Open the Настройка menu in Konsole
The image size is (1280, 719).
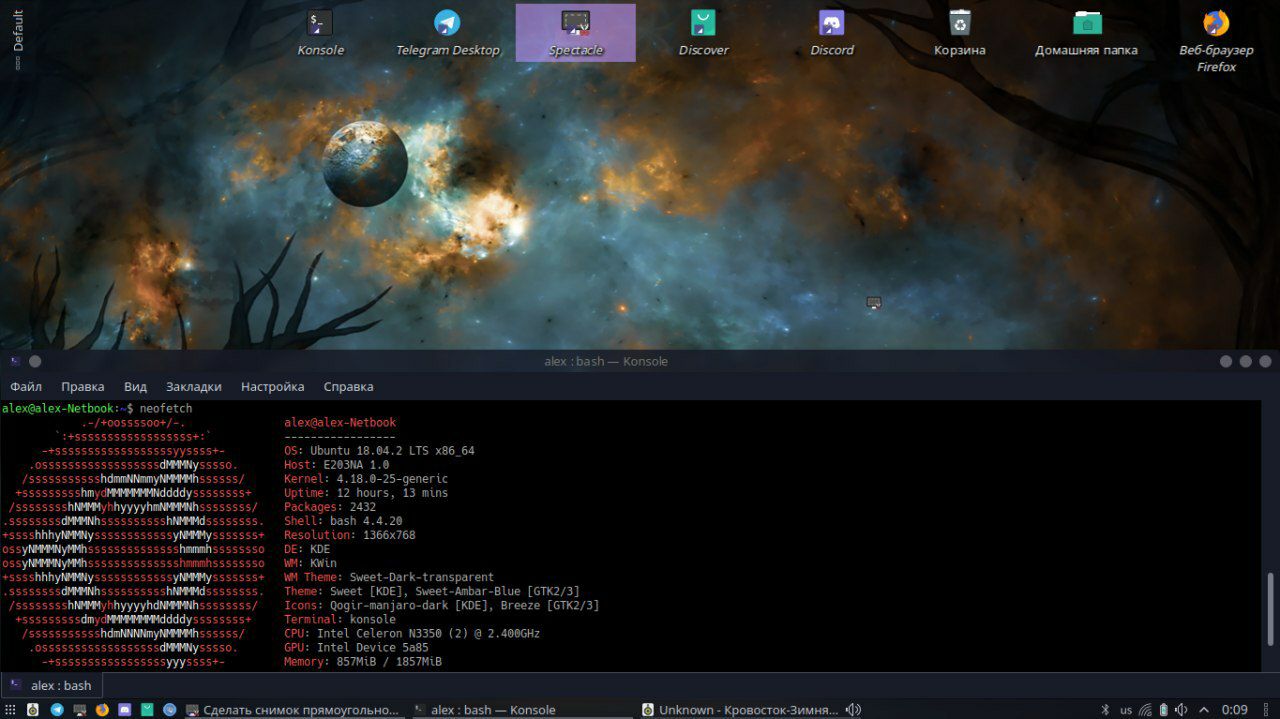(x=272, y=386)
